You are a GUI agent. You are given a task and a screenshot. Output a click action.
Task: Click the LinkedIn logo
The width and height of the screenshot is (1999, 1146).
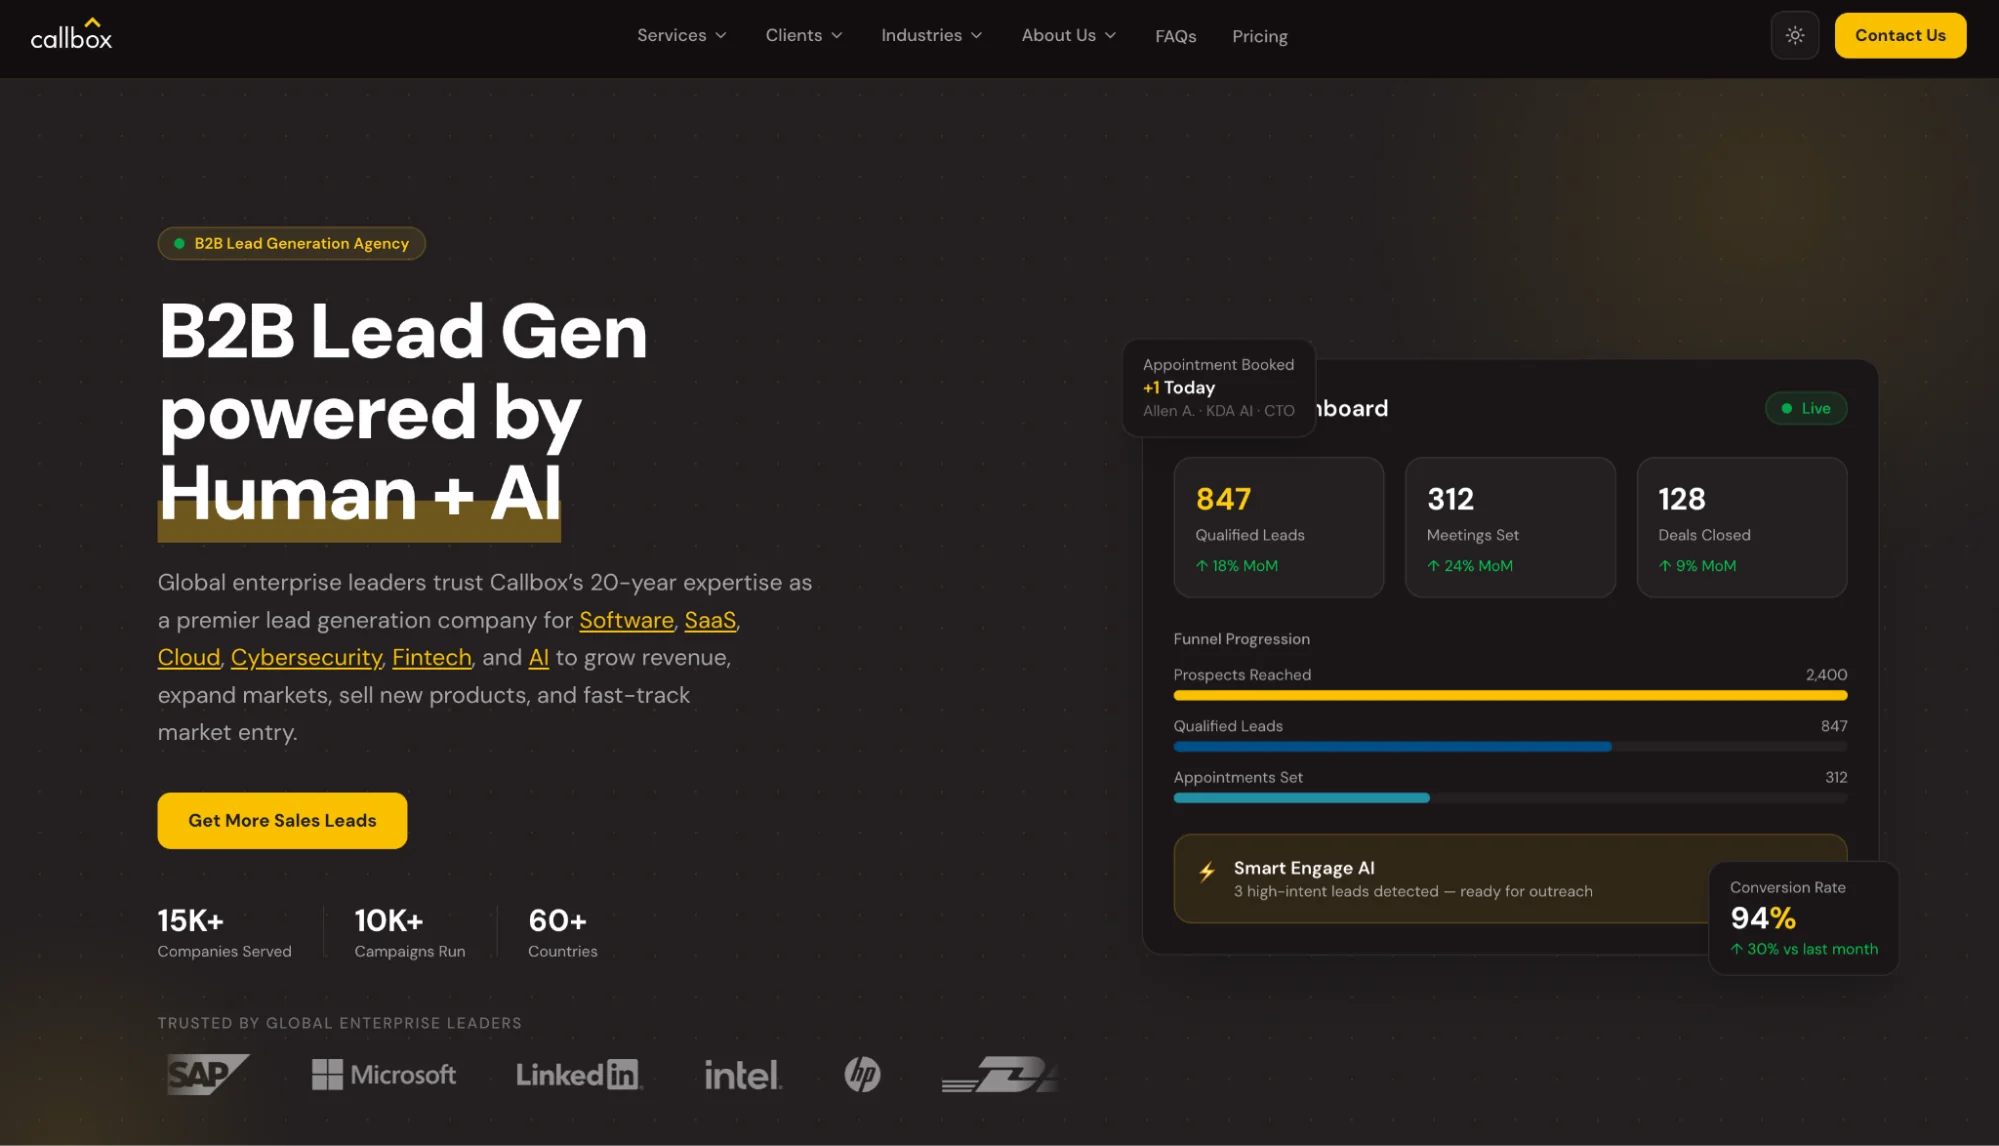pyautogui.click(x=578, y=1075)
